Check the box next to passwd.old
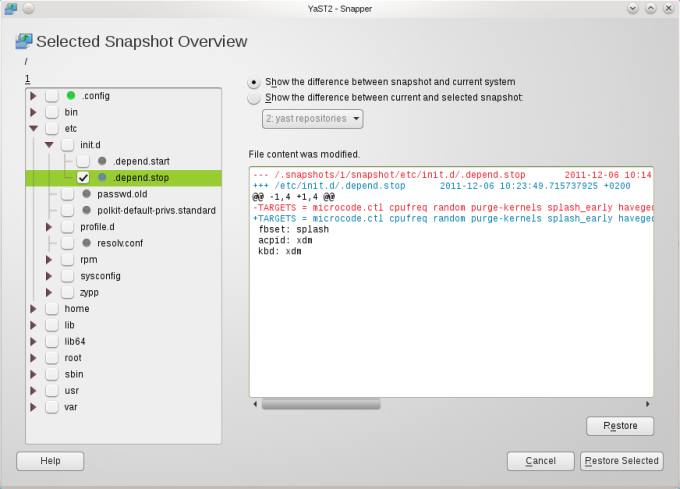 click(67, 194)
